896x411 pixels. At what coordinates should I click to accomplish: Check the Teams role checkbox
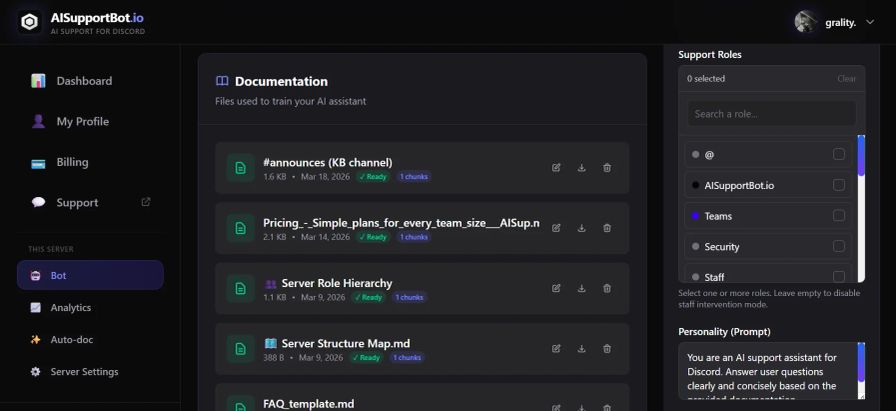pos(838,216)
